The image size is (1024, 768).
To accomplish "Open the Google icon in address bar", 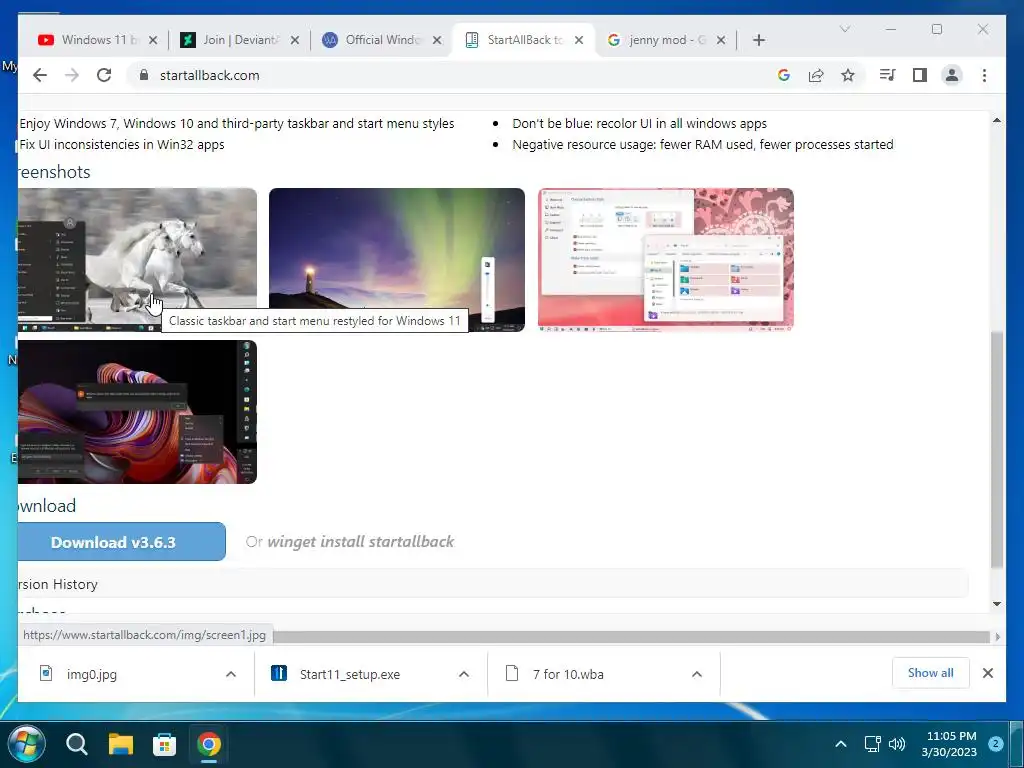I will 784,75.
